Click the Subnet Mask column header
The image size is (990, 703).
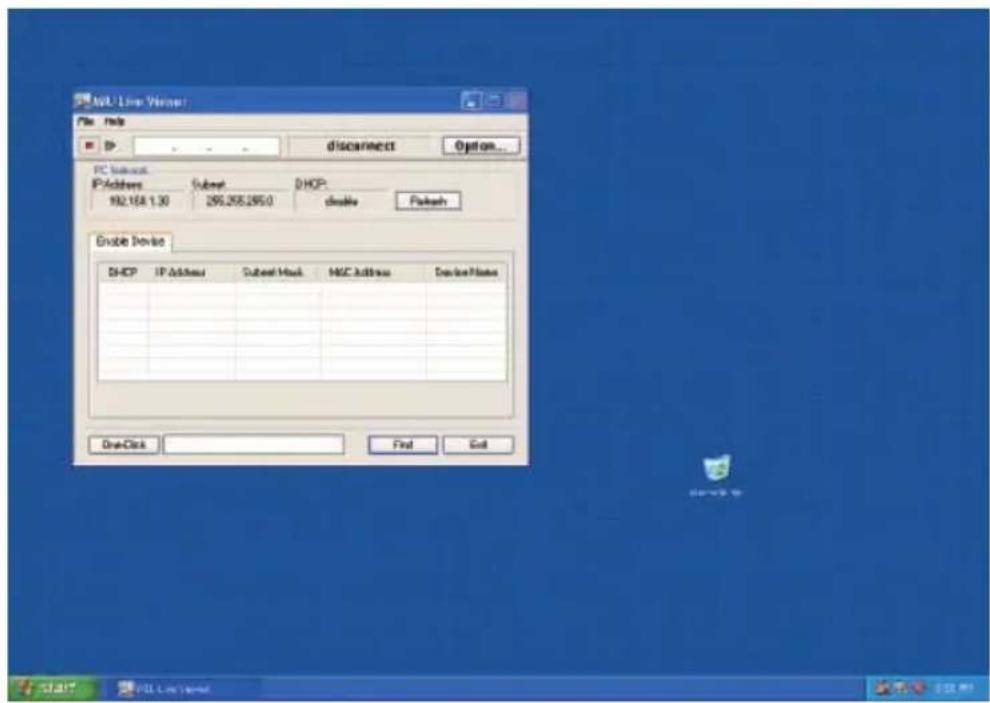[278, 272]
